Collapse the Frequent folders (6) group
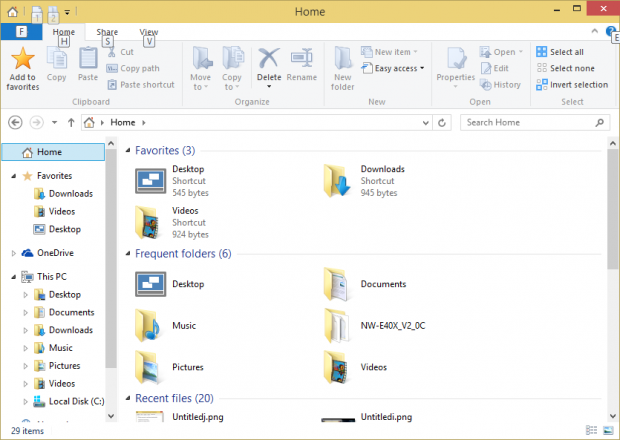620x440 pixels. click(x=128, y=254)
